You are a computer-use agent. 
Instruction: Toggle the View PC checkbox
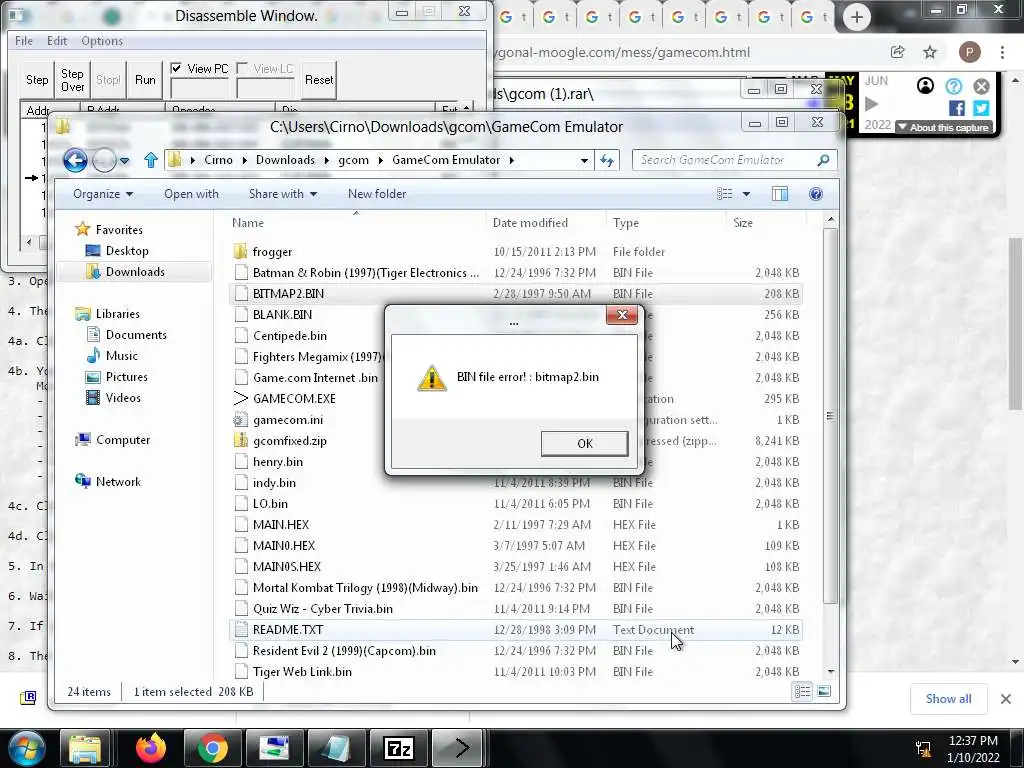click(x=176, y=68)
